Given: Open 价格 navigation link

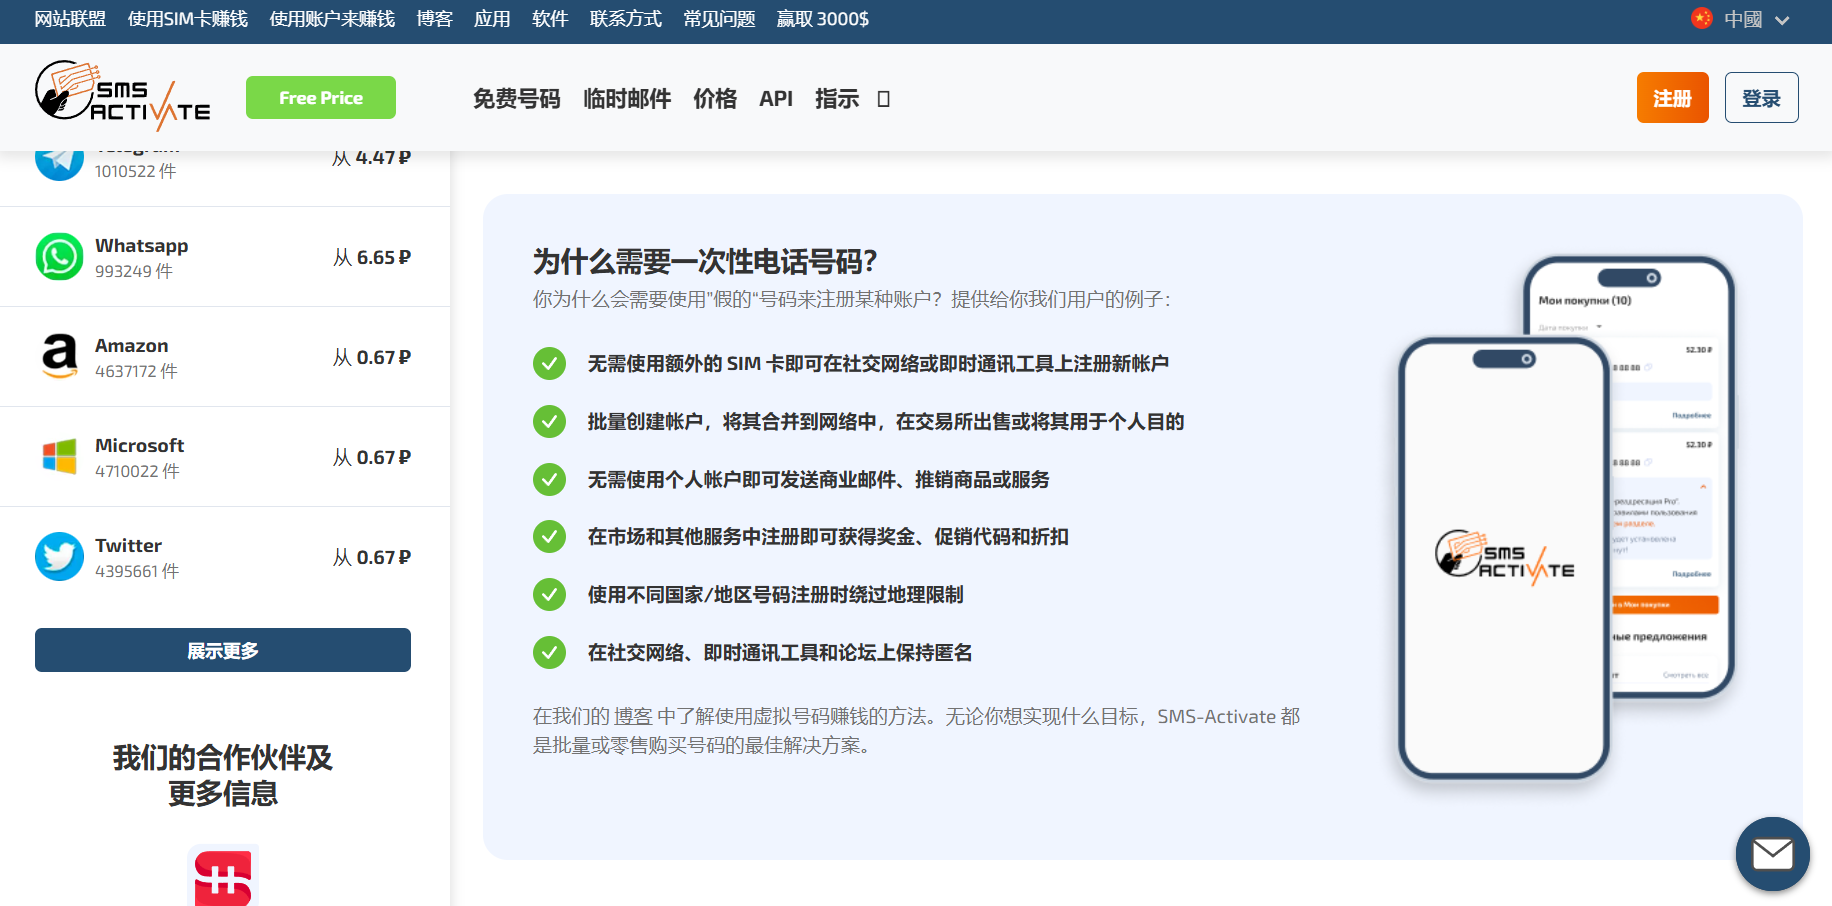Looking at the screenshot, I should [715, 99].
